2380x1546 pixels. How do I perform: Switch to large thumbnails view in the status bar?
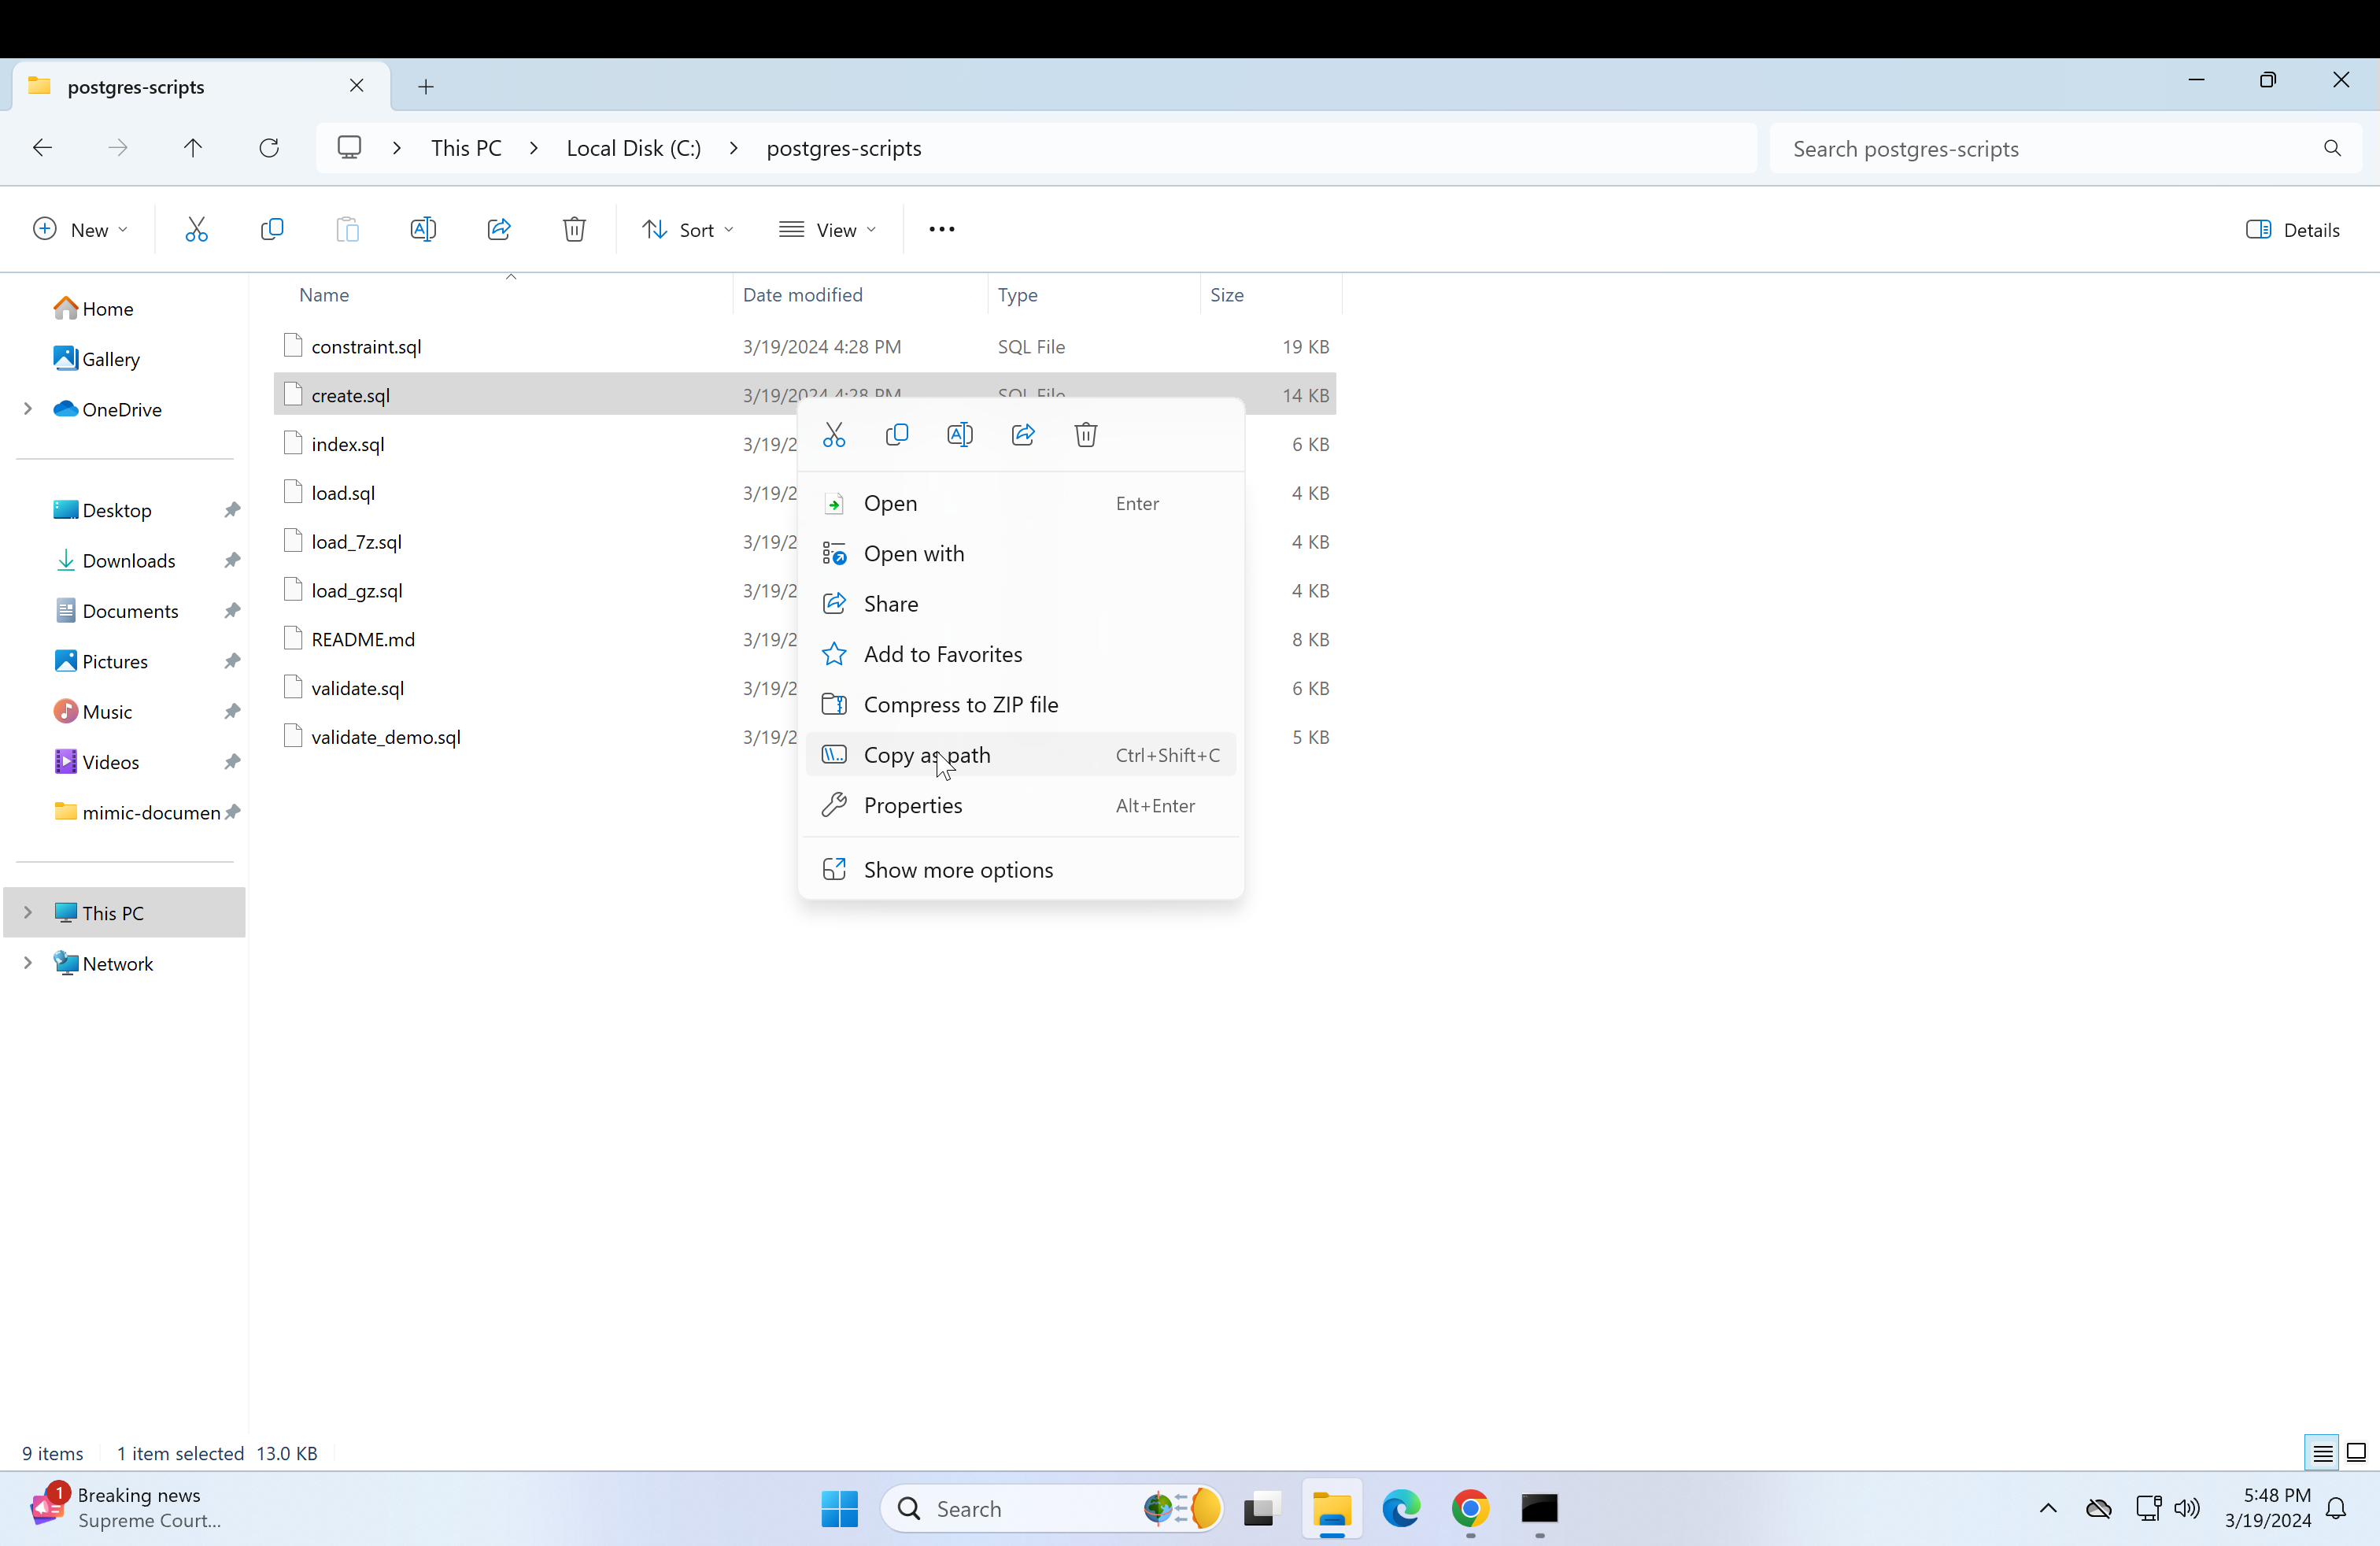(x=2356, y=1453)
